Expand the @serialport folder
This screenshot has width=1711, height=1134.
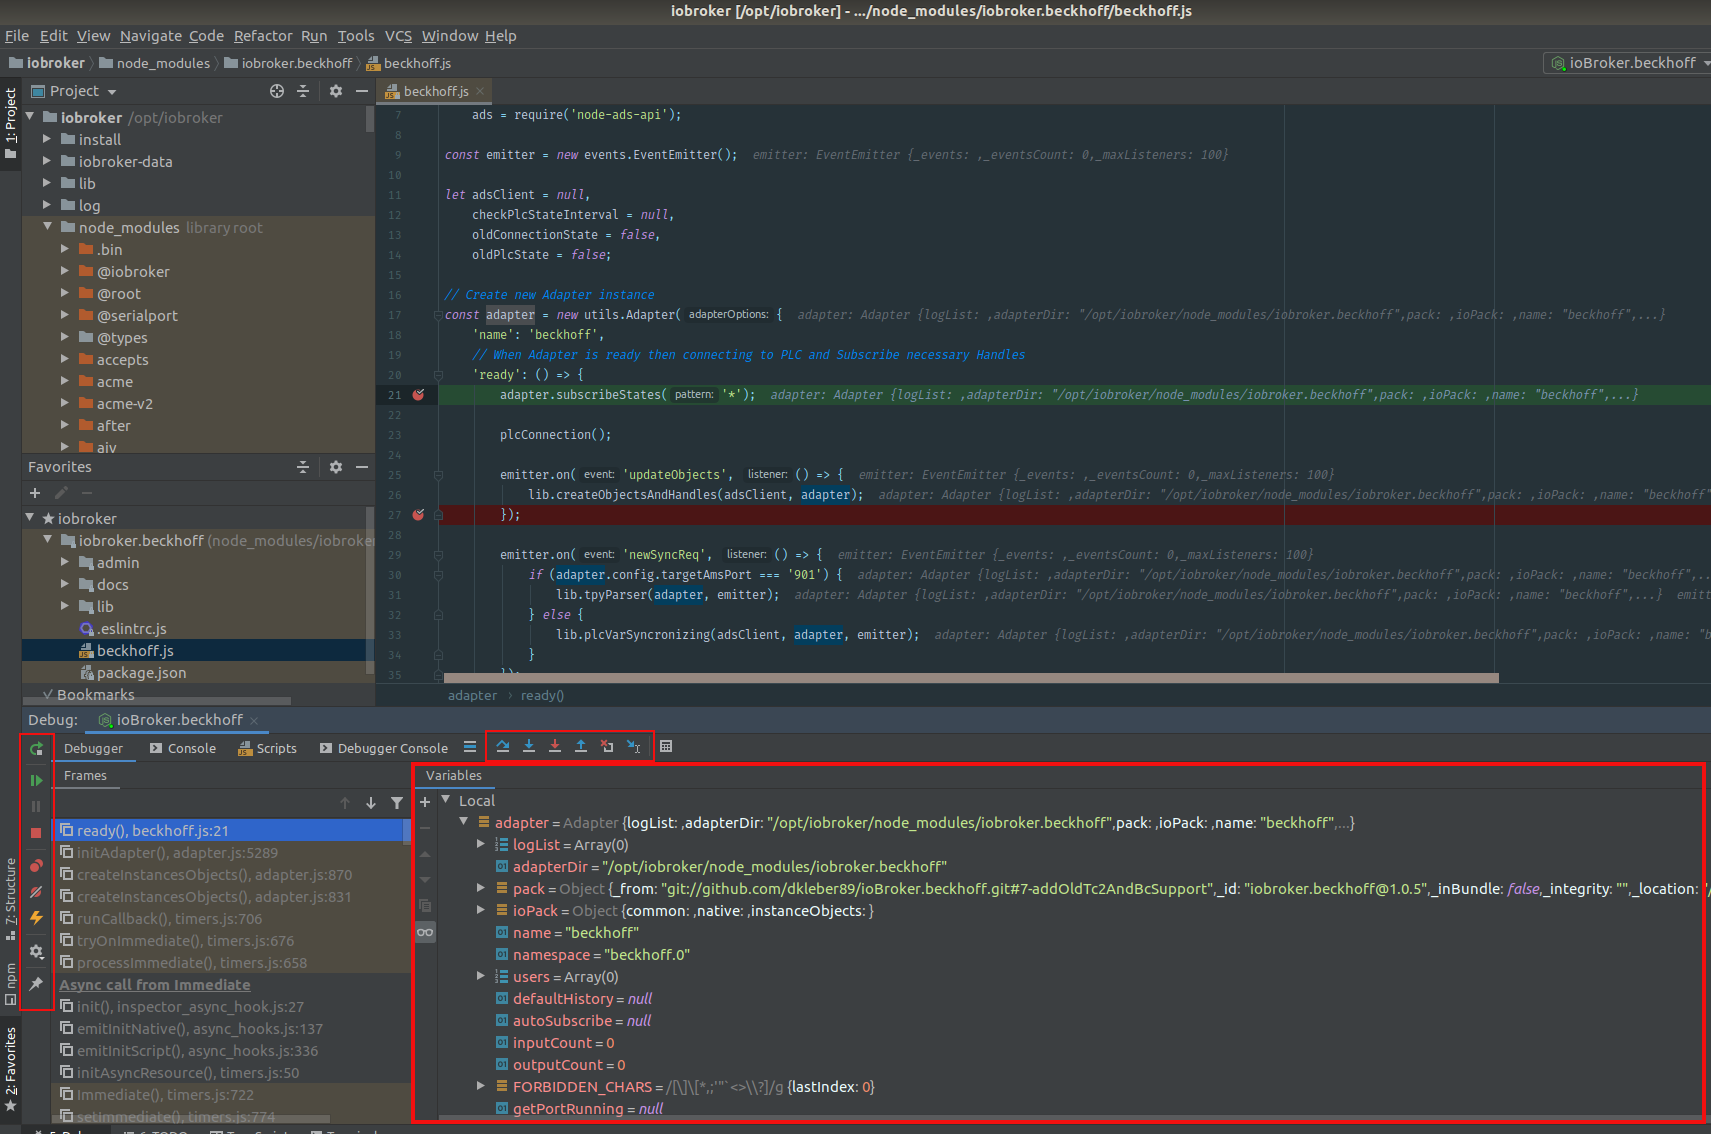point(65,315)
